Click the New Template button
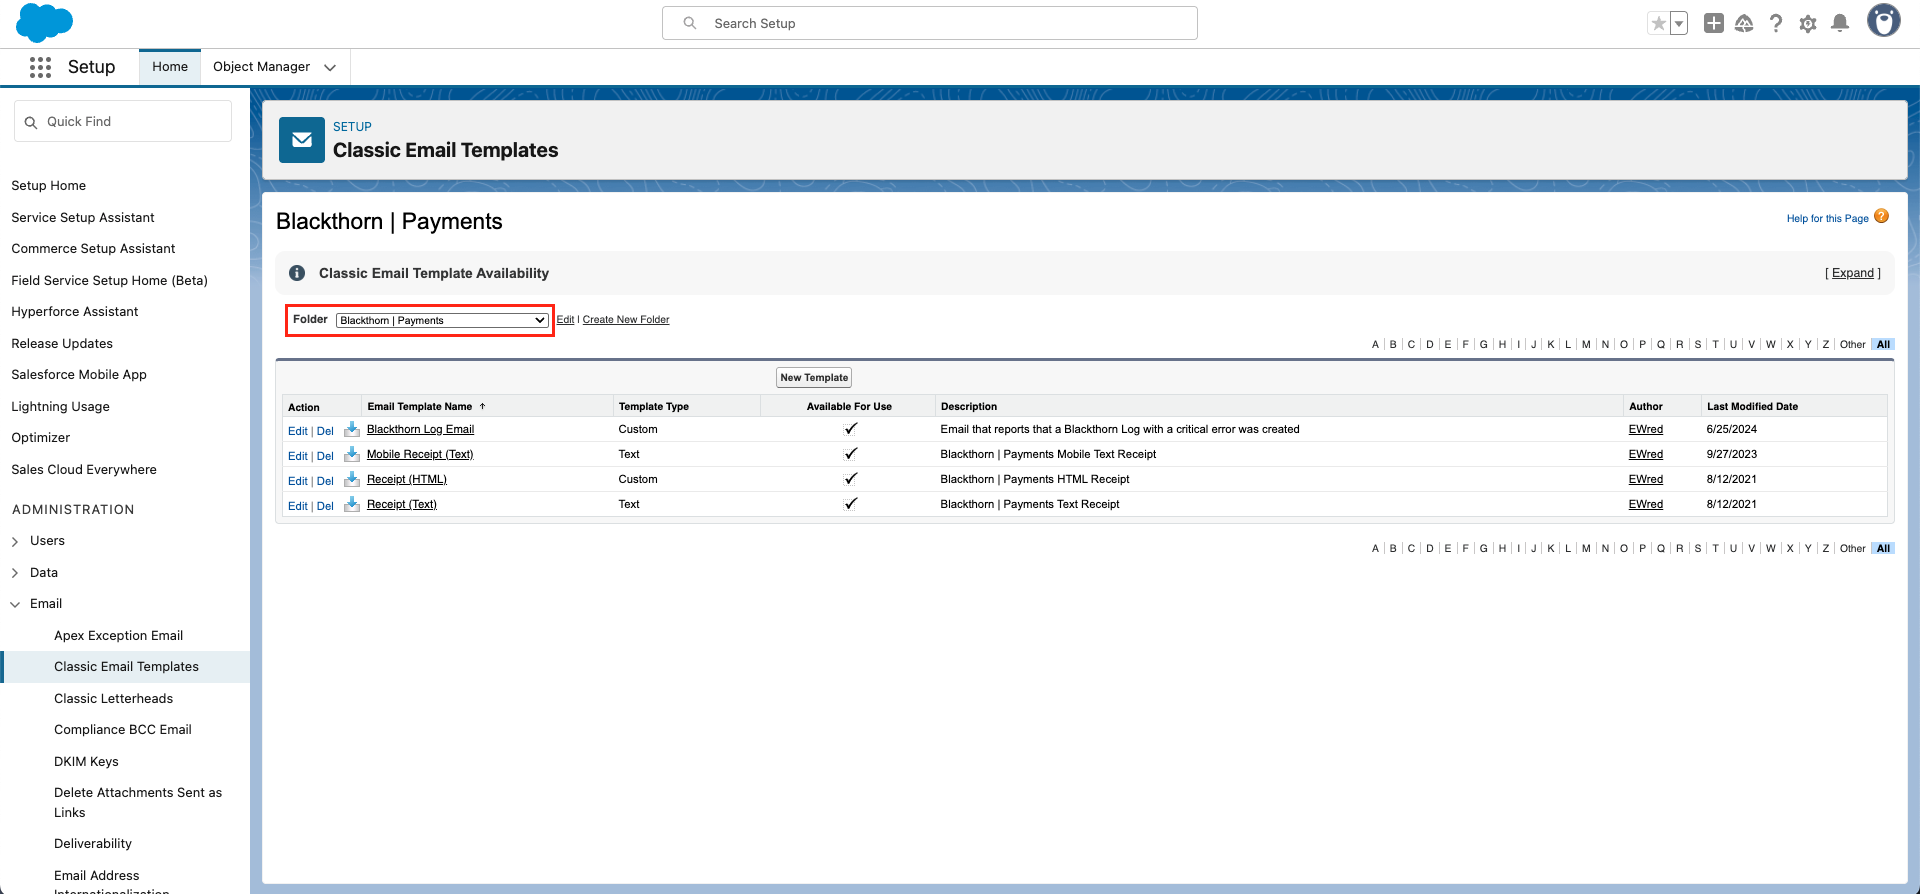Viewport: 1920px width, 894px height. [814, 377]
